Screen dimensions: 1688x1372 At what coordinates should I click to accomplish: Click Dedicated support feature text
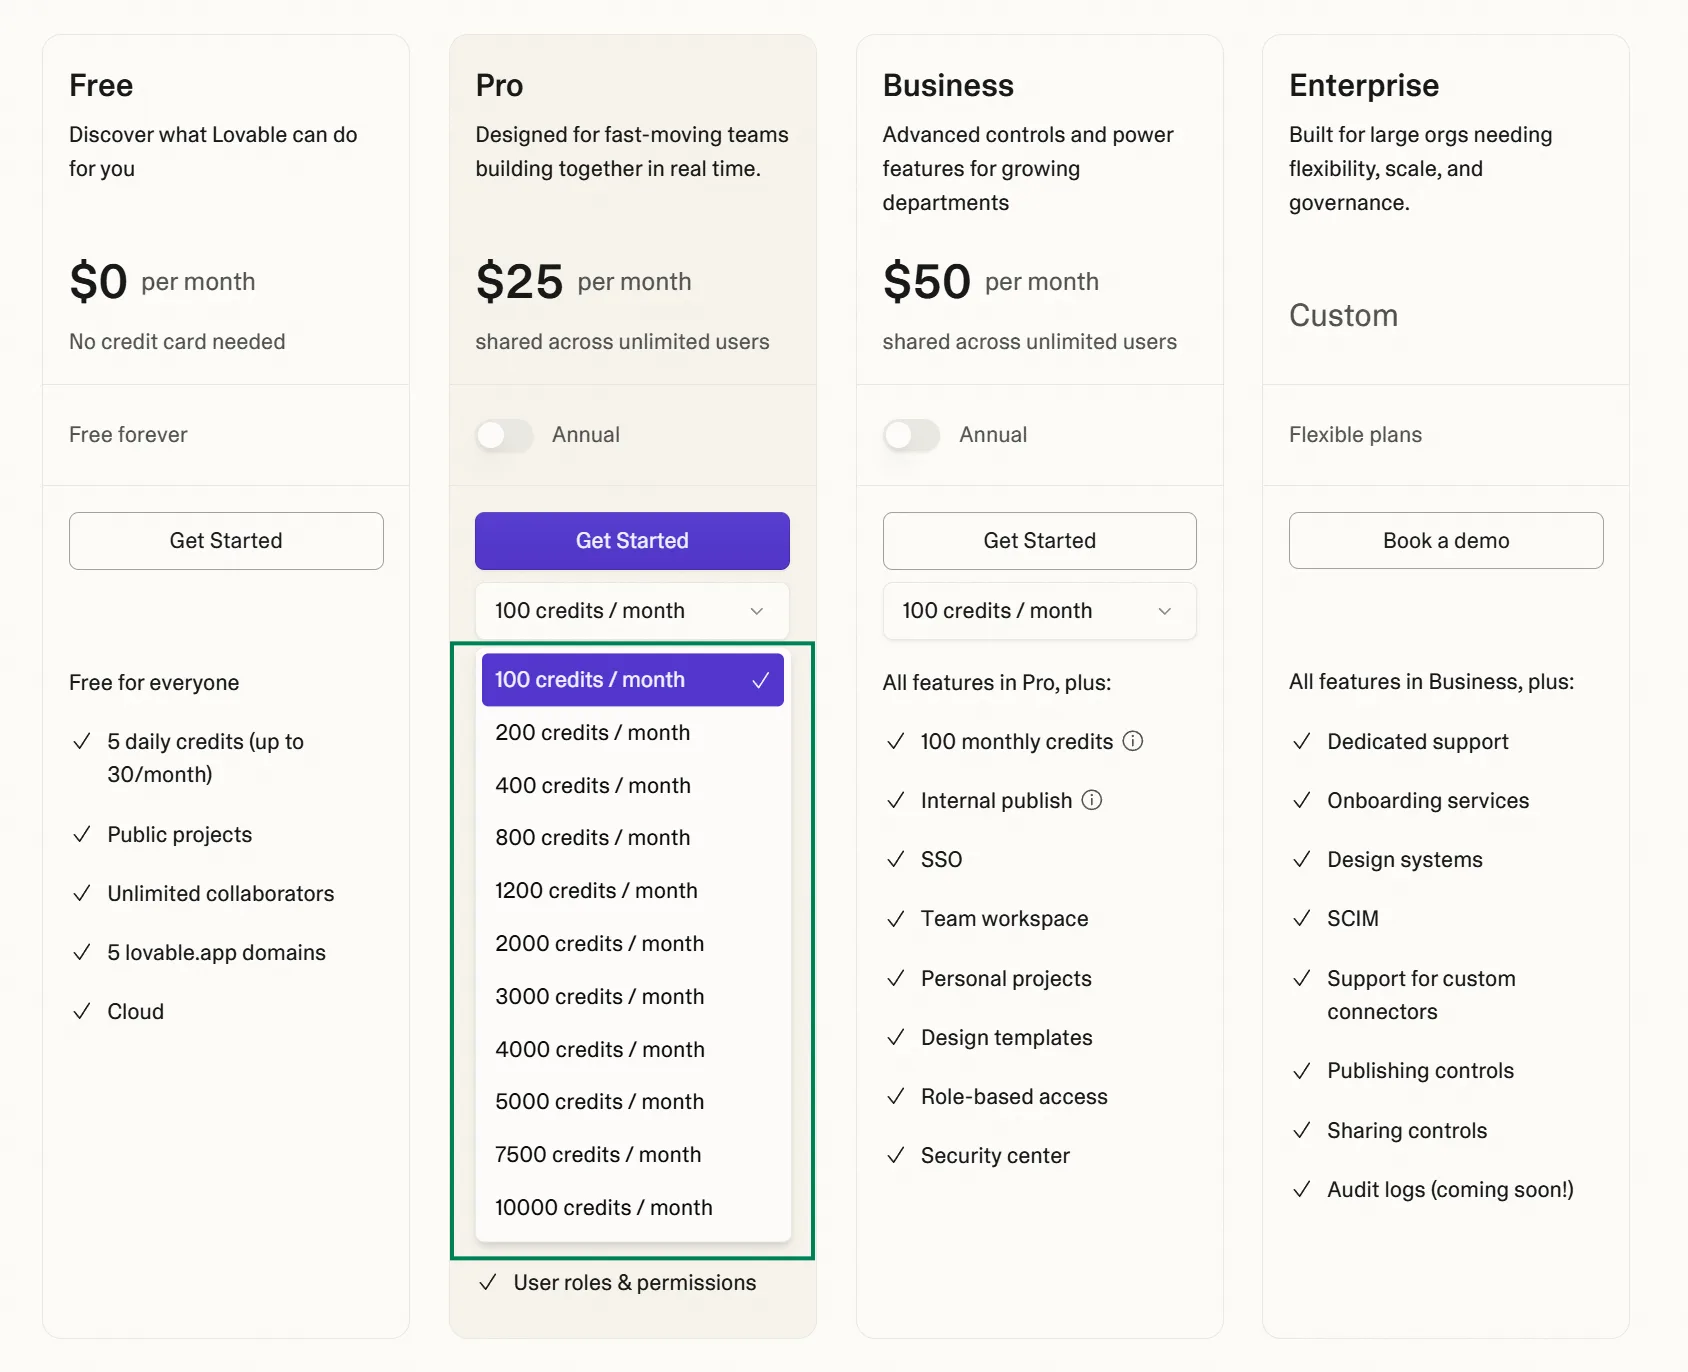click(1417, 742)
